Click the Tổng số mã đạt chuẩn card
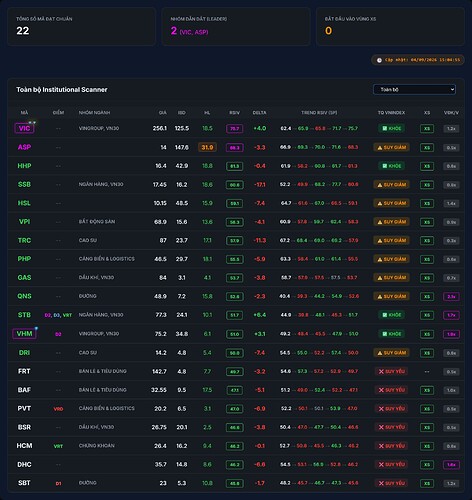This screenshot has height=500, width=472. (x=82, y=27)
